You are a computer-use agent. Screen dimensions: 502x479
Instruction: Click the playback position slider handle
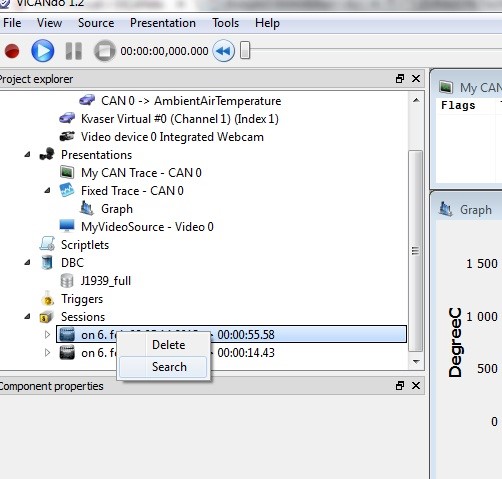pyautogui.click(x=245, y=50)
